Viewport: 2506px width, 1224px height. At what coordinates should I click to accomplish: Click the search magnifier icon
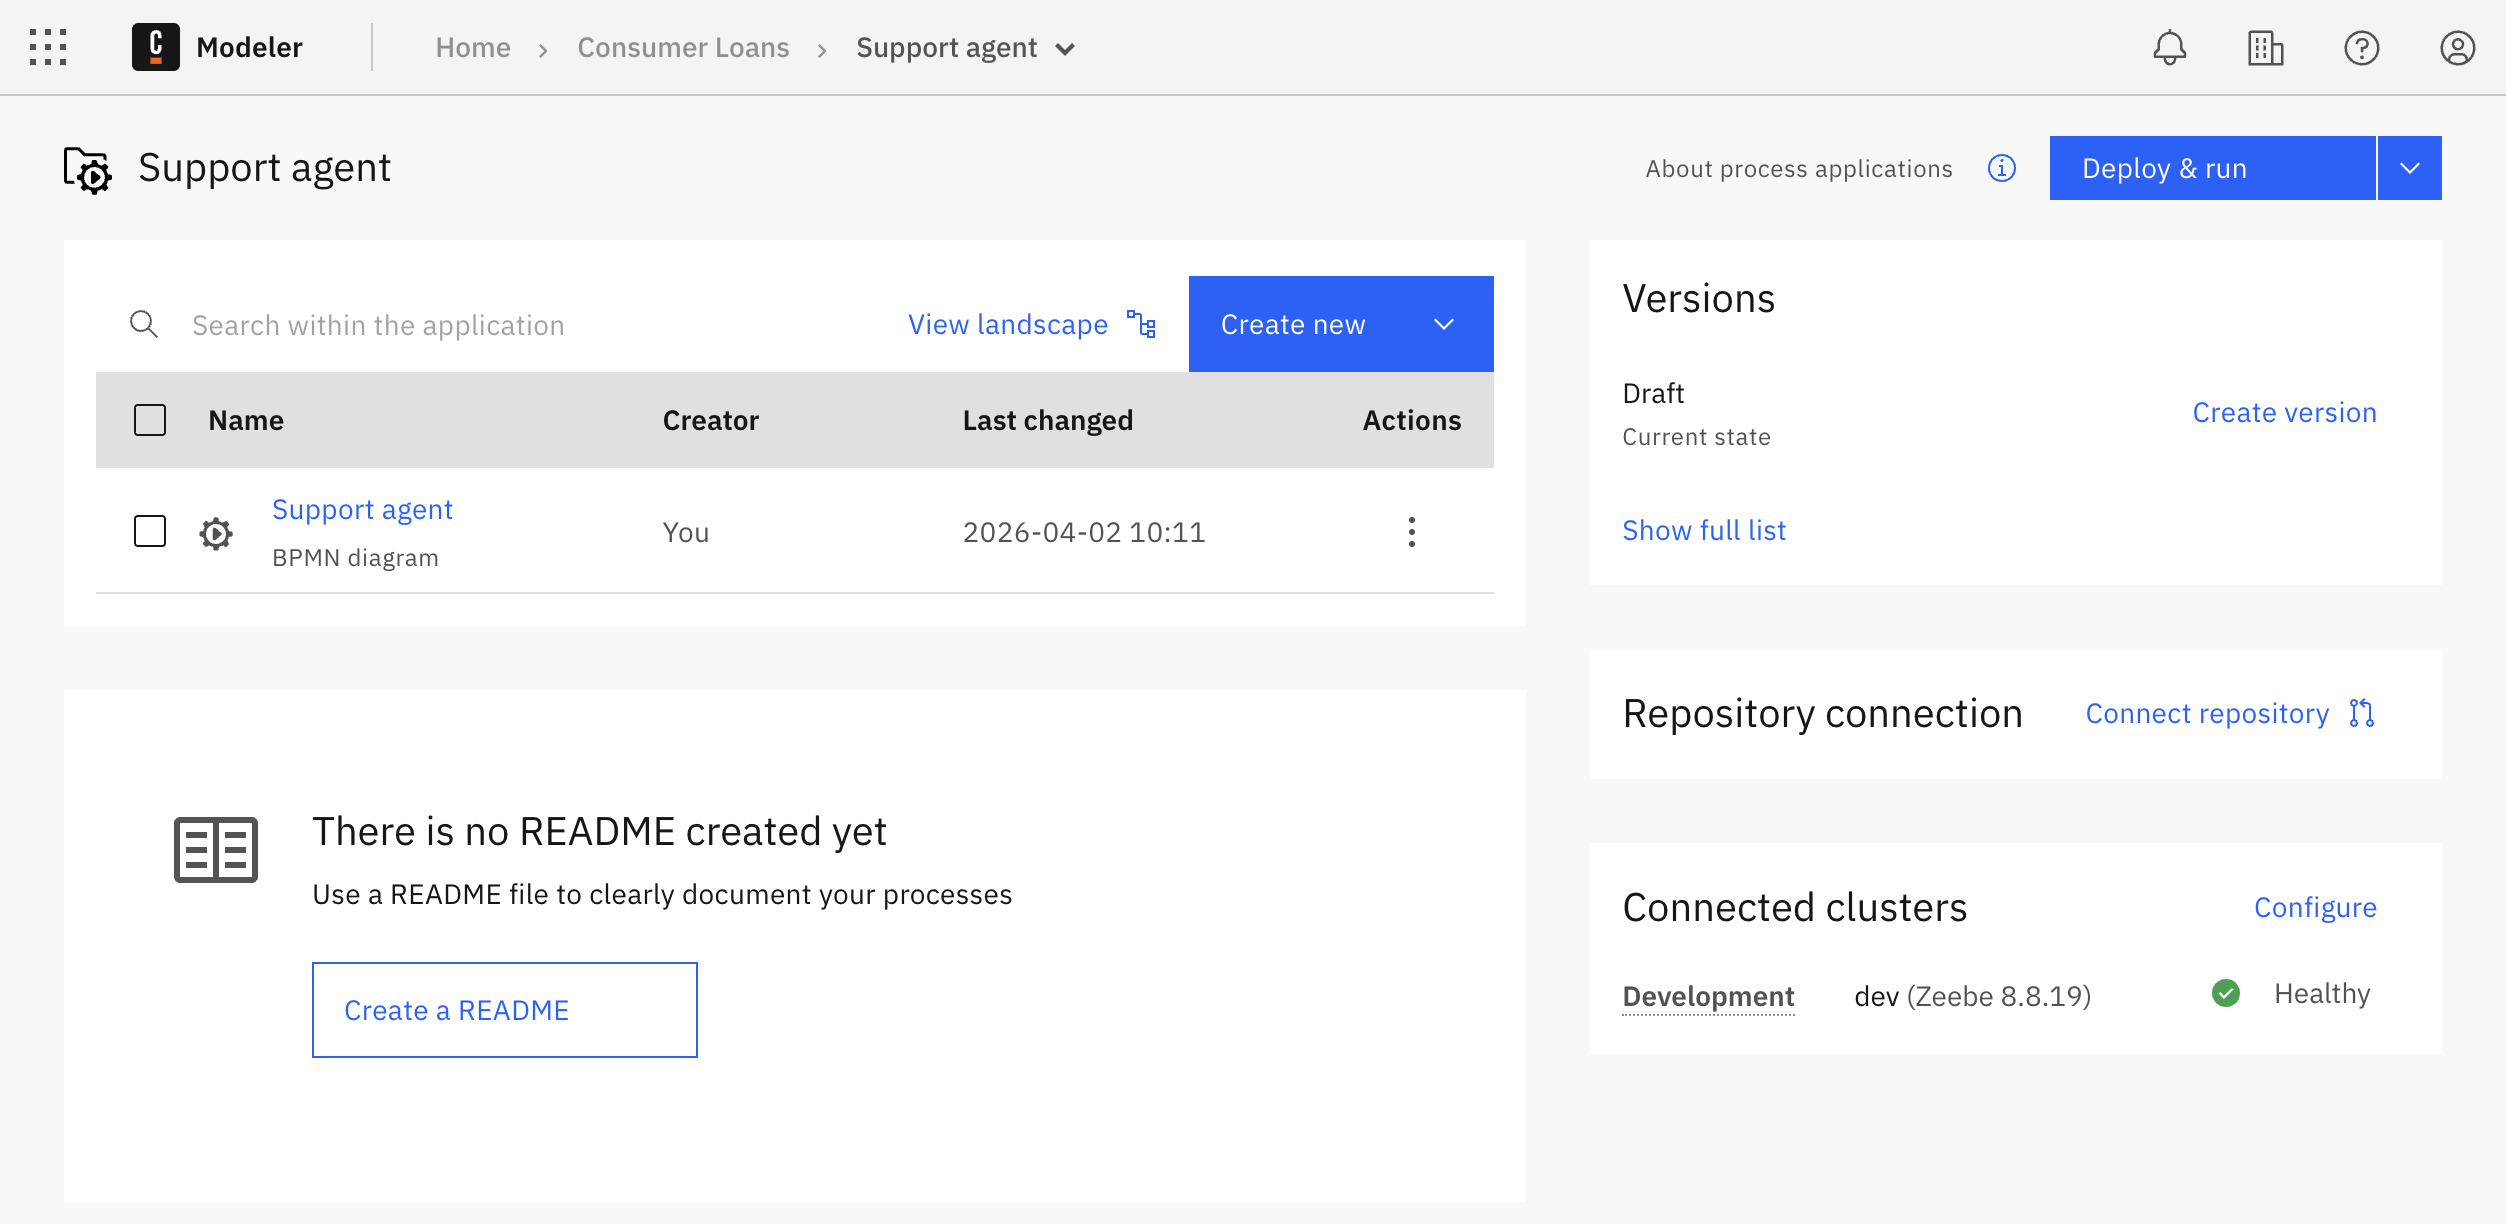coord(144,324)
